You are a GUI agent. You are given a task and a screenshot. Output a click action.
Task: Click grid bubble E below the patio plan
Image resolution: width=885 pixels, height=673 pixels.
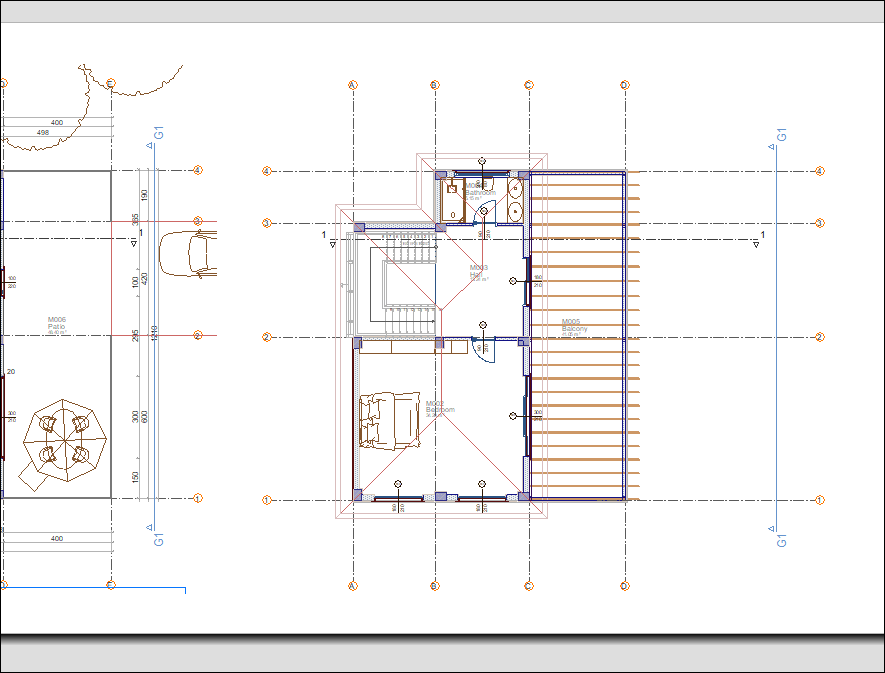[x=111, y=585]
